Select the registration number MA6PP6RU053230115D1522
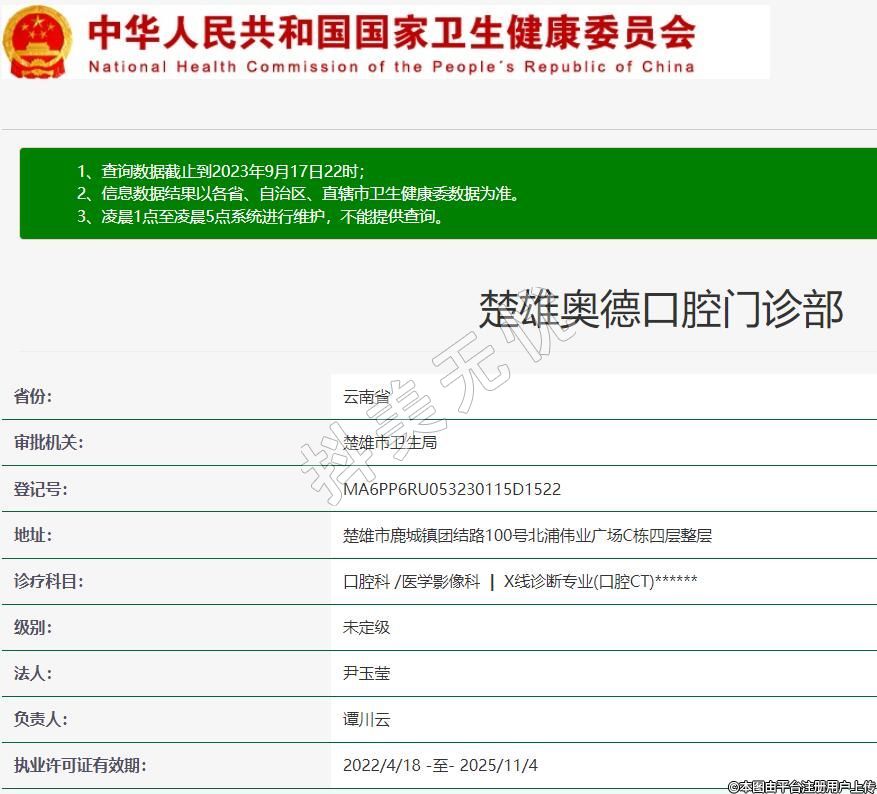The height and width of the screenshot is (794, 877). [x=452, y=489]
